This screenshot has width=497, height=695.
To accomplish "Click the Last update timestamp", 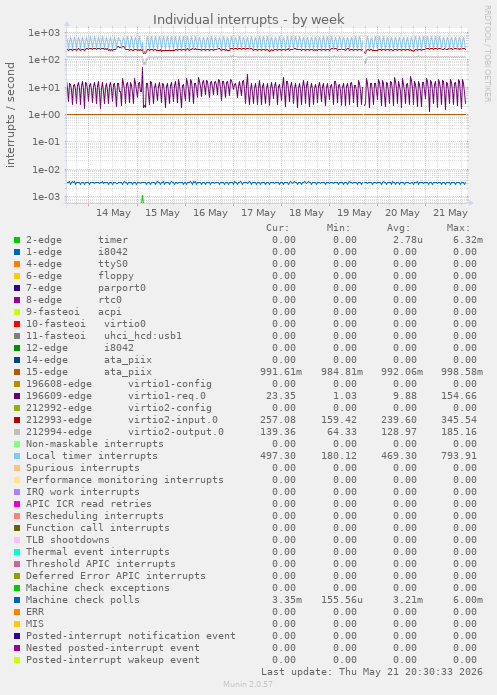I will pos(372,672).
